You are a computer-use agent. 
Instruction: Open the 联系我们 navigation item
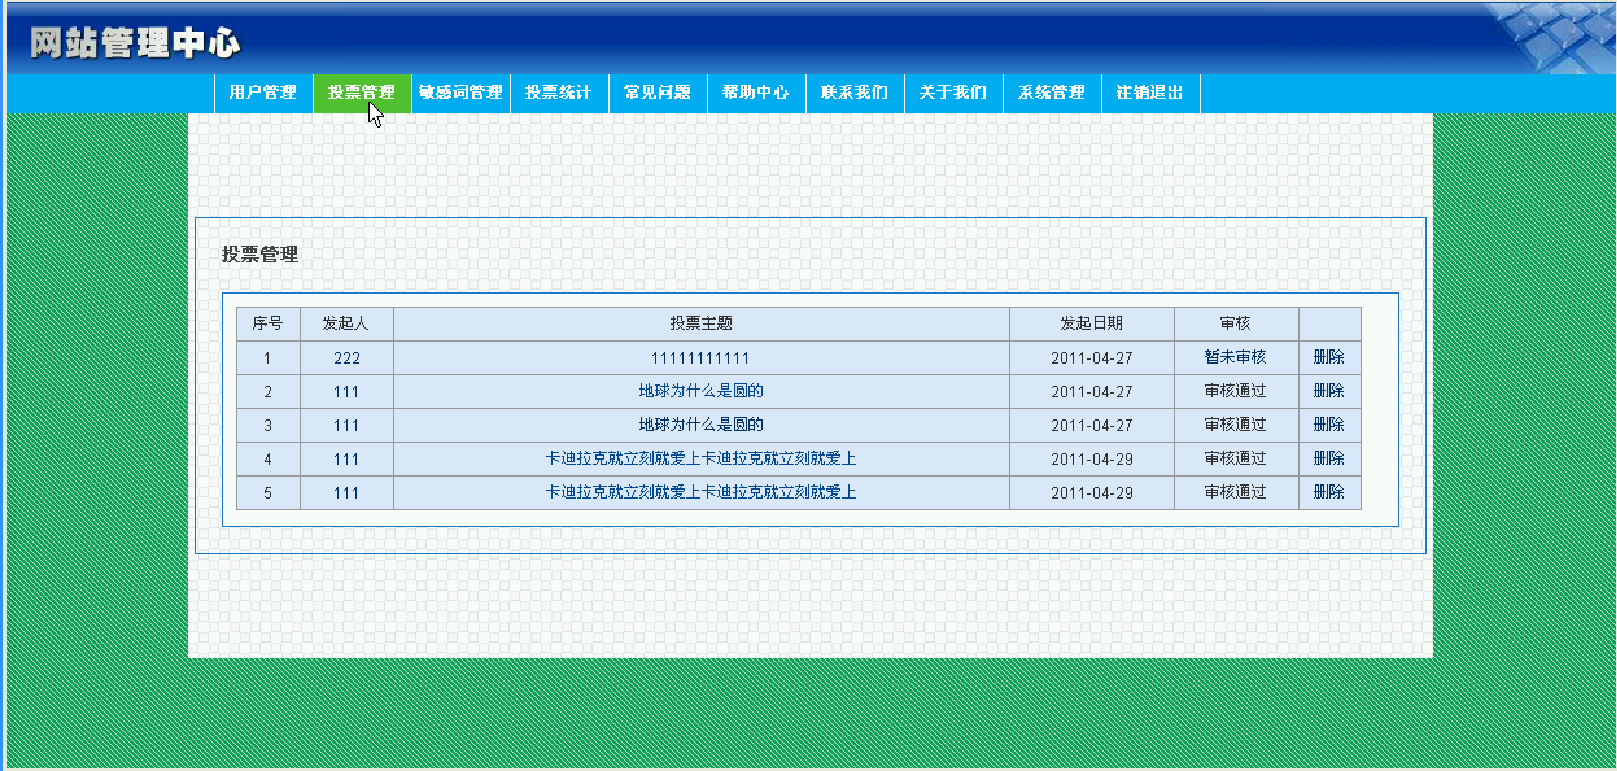[x=855, y=93]
